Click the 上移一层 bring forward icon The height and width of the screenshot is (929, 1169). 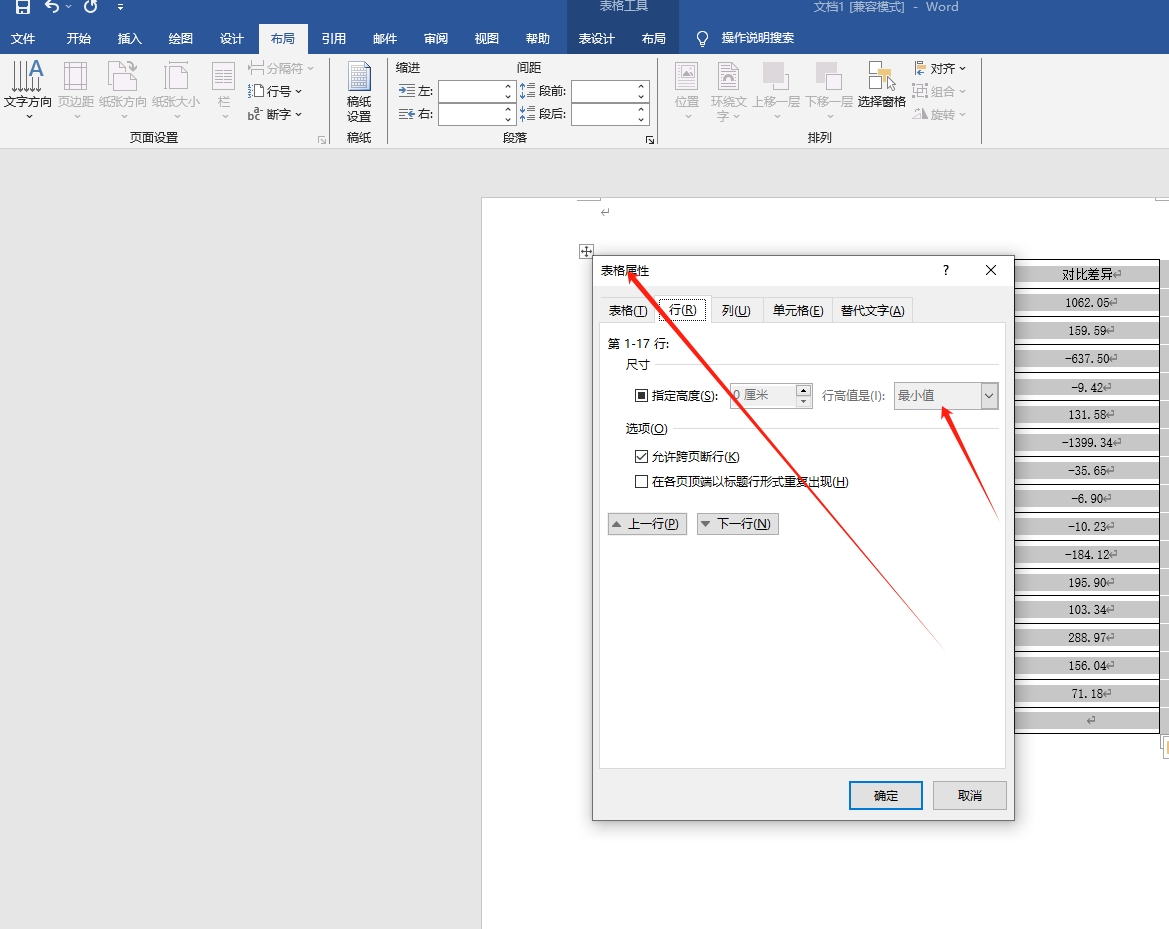(775, 90)
